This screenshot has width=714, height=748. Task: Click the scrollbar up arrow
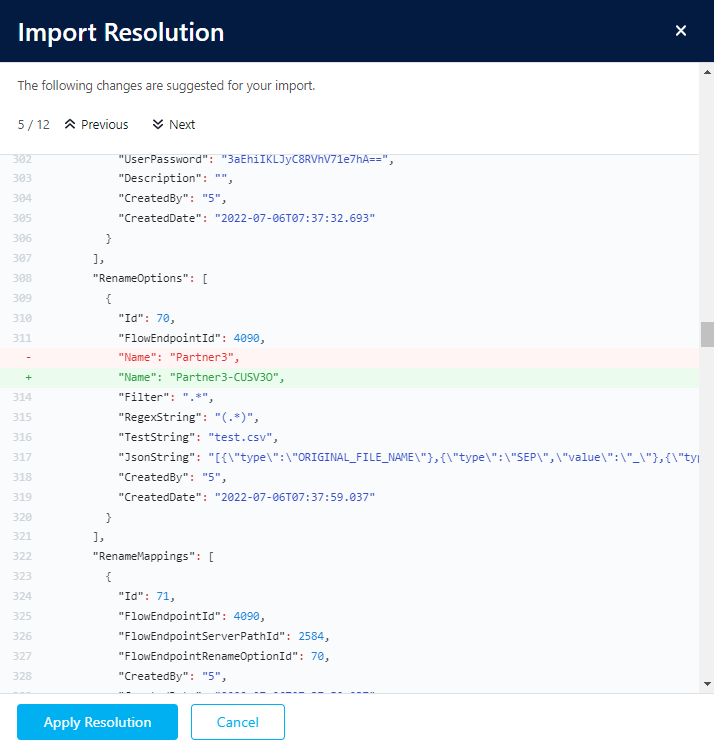click(x=707, y=161)
